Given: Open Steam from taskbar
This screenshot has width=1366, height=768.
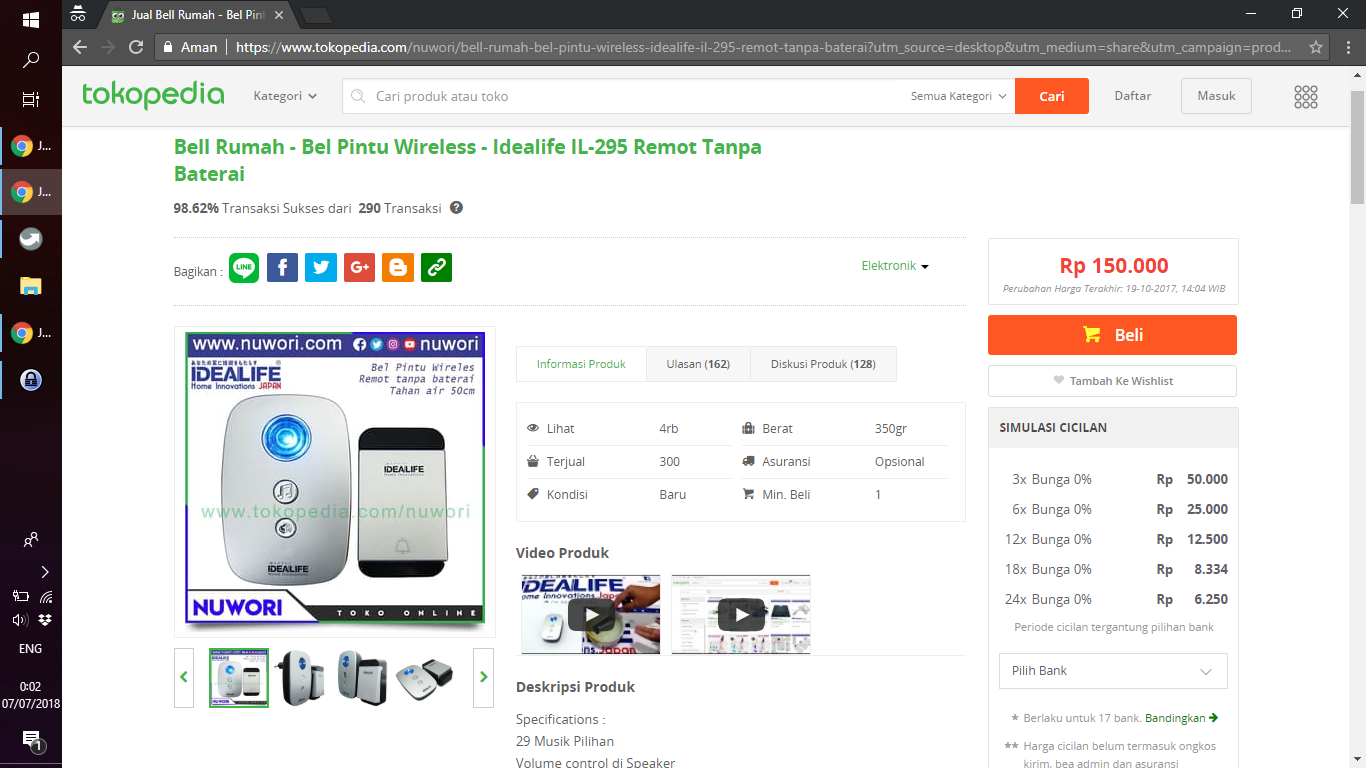Looking at the screenshot, I should click(x=30, y=239).
